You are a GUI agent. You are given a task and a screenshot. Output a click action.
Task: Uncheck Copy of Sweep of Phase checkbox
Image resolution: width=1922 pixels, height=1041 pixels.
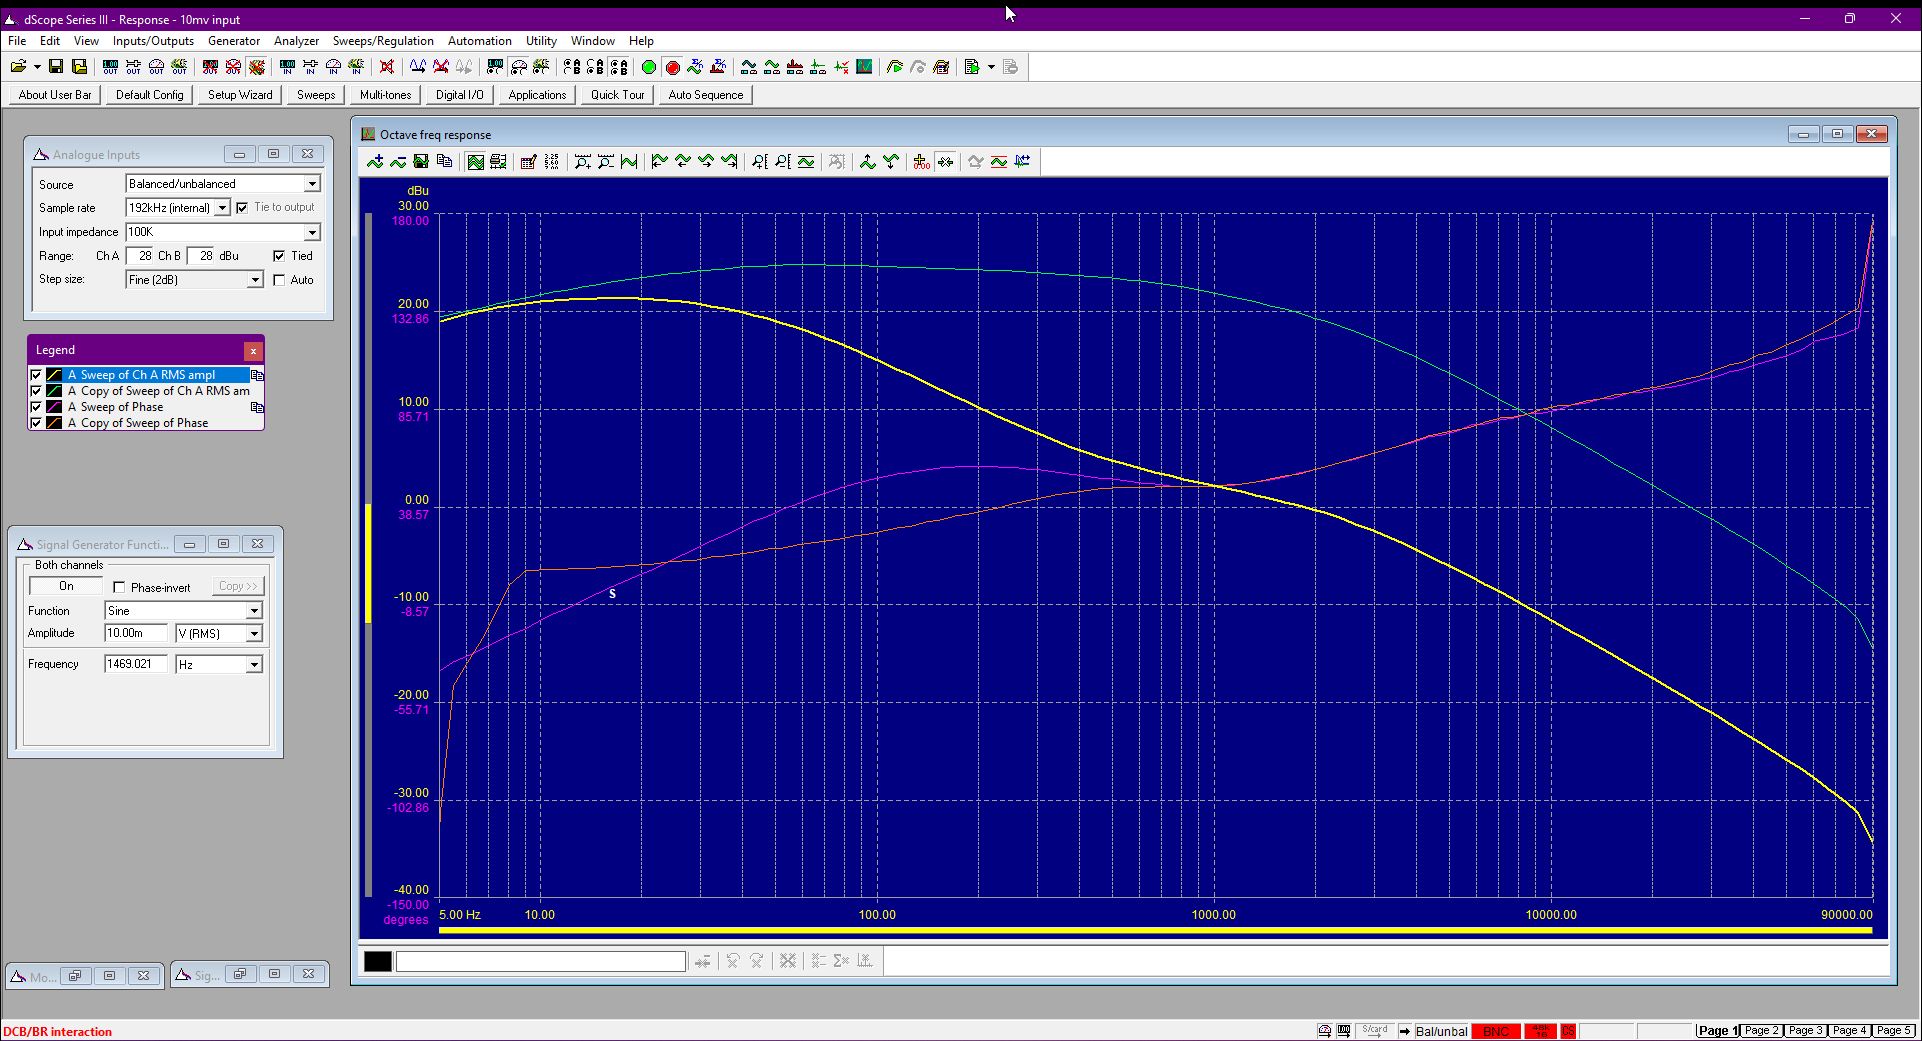tap(36, 423)
